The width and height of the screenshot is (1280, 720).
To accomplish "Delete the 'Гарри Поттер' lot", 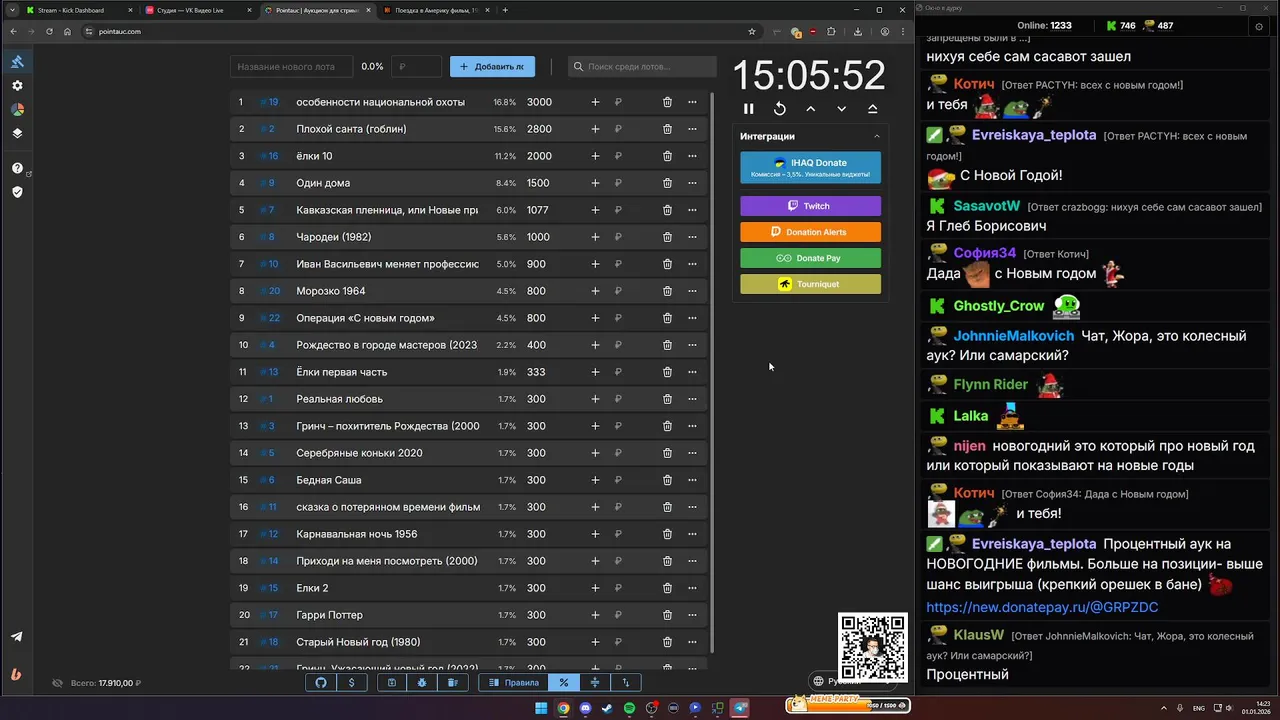I will coord(667,615).
